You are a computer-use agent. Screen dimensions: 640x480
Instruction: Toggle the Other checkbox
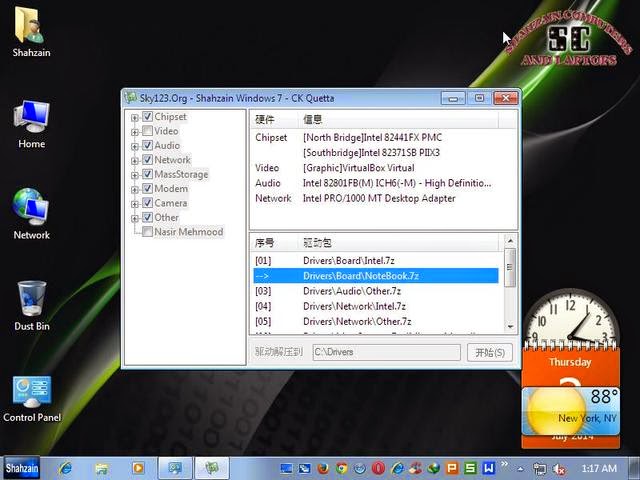click(x=147, y=217)
